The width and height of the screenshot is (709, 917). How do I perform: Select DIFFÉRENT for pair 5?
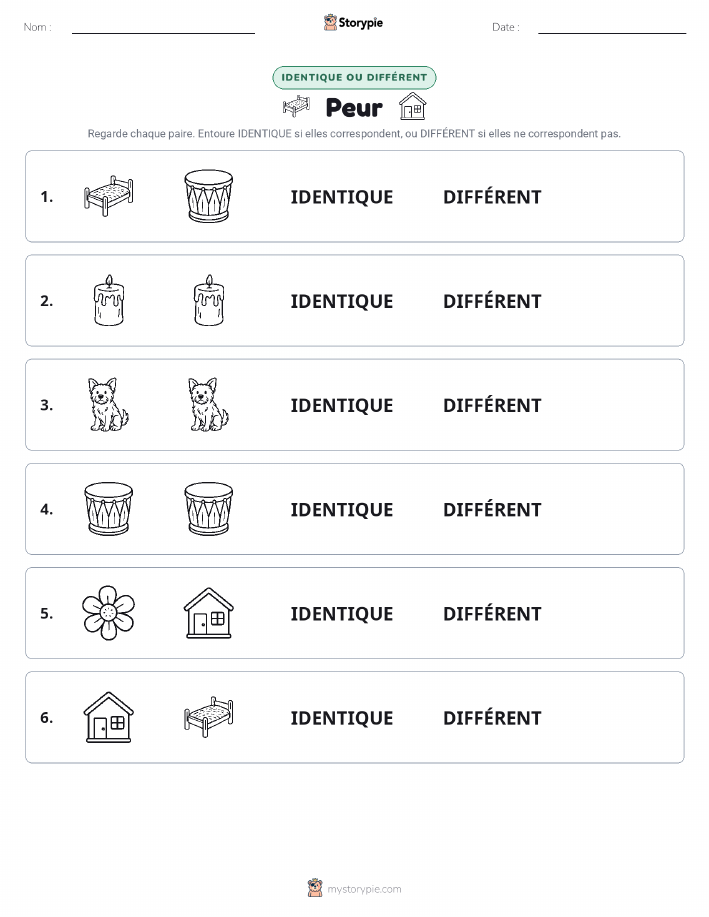coord(492,613)
